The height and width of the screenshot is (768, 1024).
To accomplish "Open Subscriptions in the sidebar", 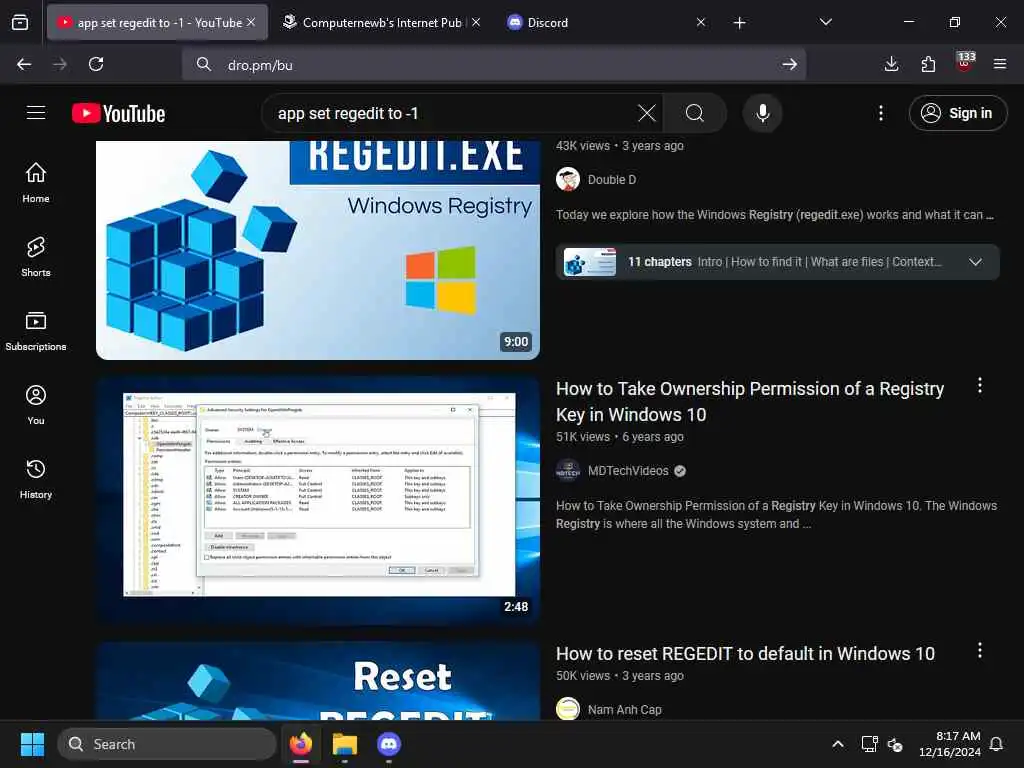I will point(36,331).
